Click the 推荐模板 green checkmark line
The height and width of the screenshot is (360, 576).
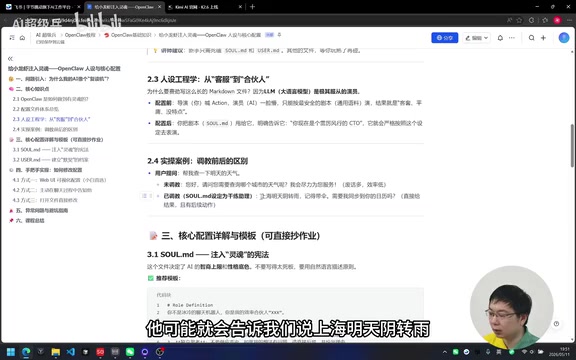(164, 278)
